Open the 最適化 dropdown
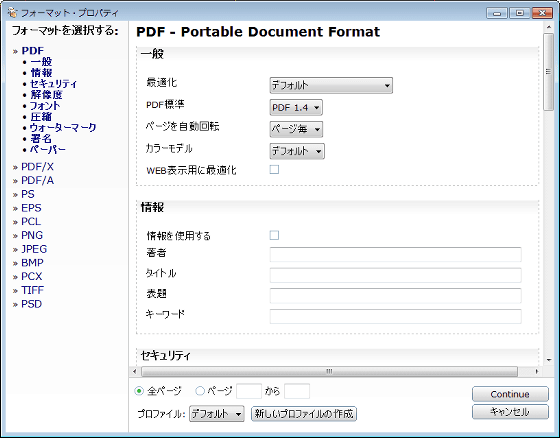 [x=331, y=85]
